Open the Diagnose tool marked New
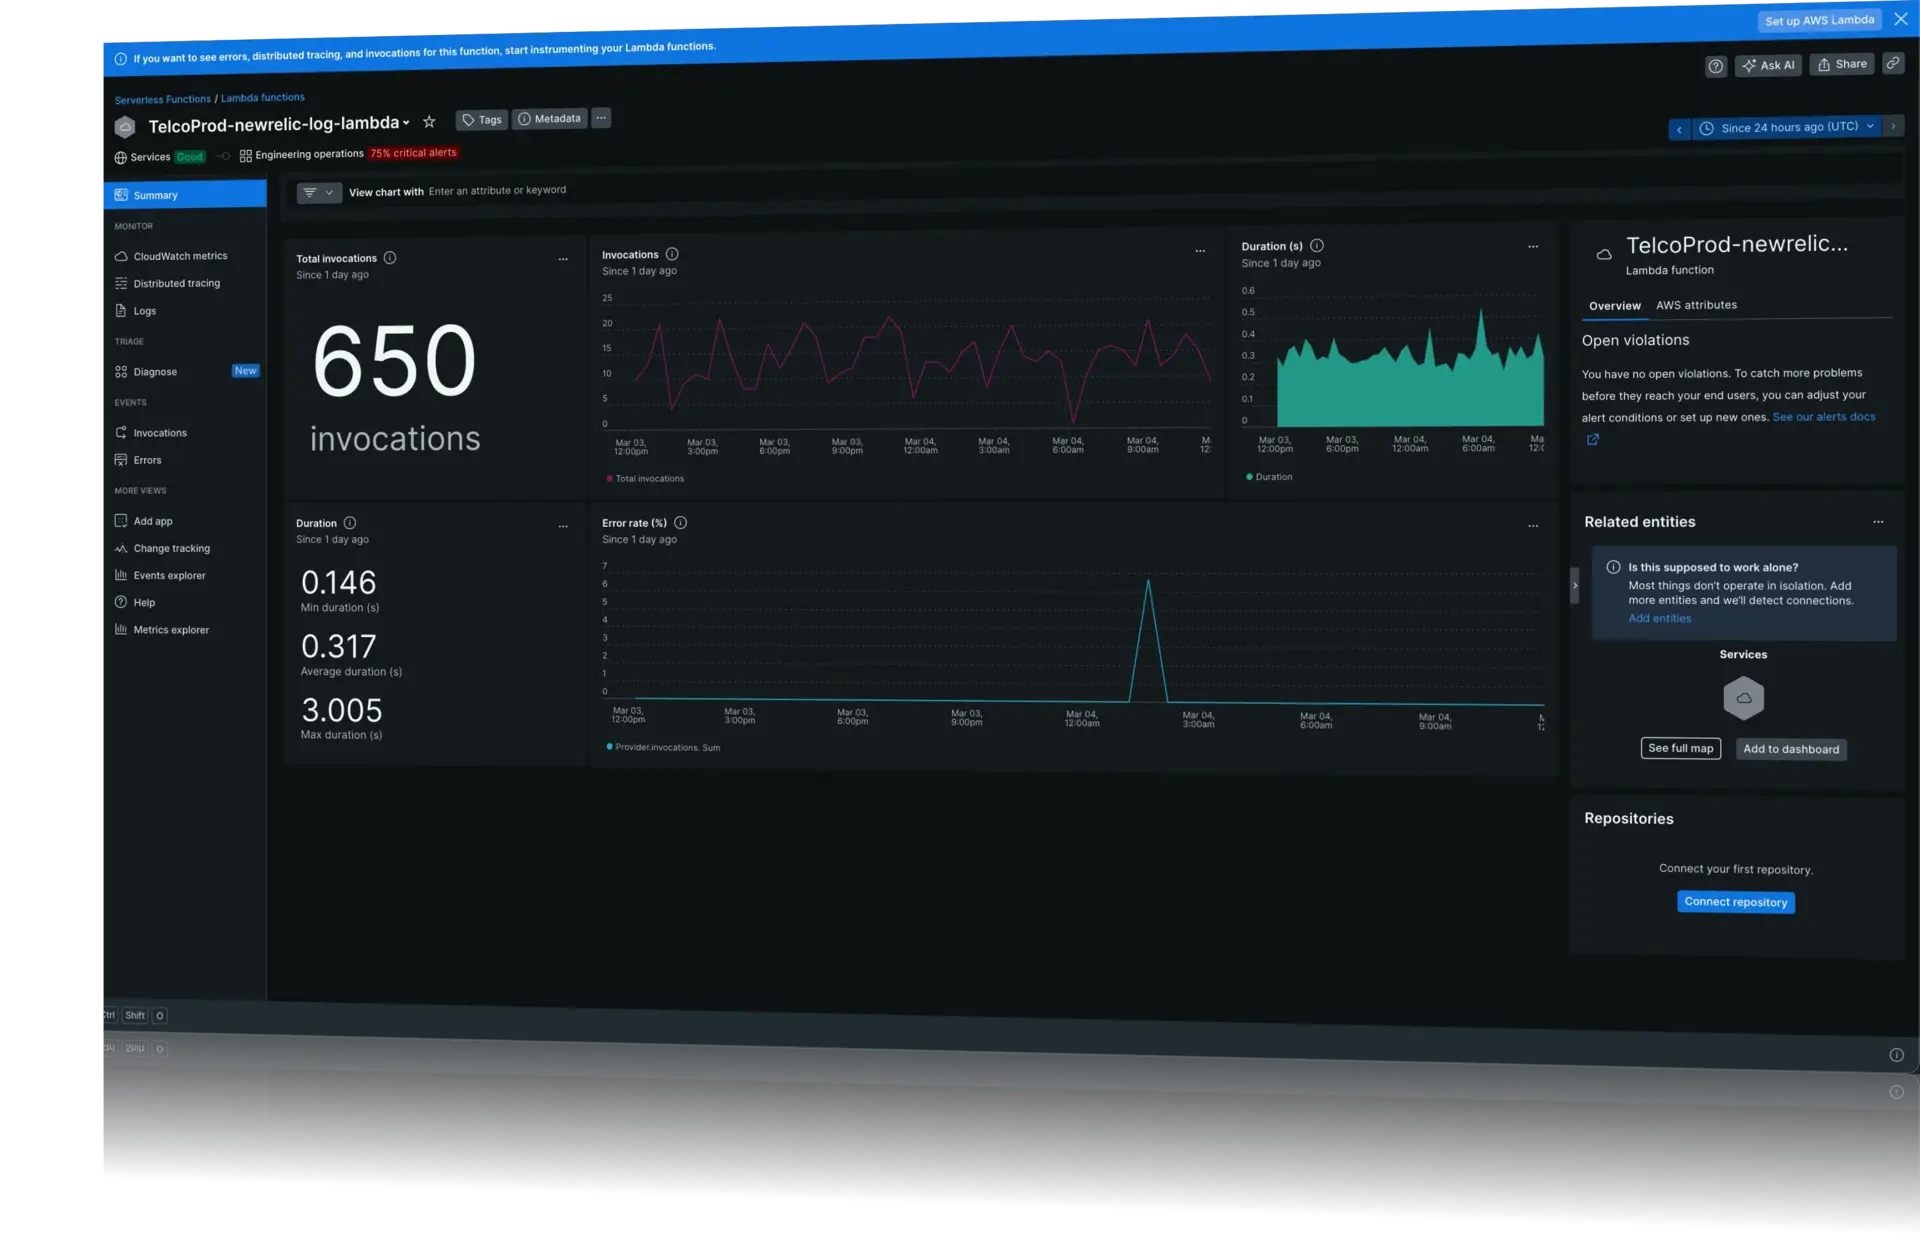 (x=157, y=371)
